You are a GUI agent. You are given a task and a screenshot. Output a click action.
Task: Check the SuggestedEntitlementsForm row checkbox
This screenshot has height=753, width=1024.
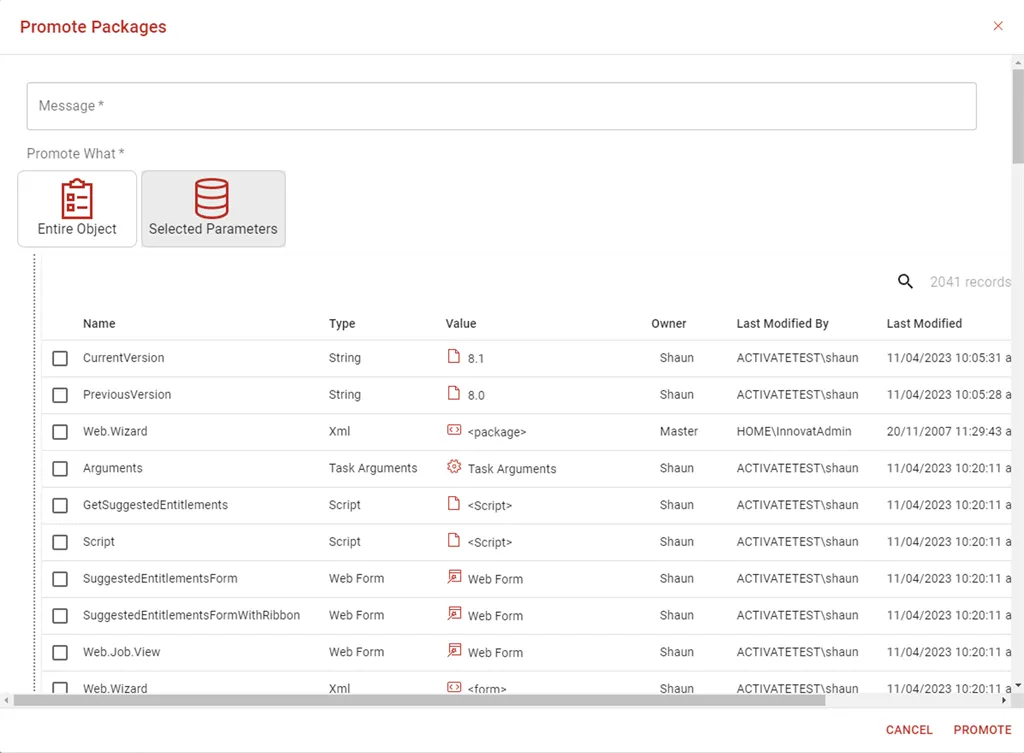60,579
